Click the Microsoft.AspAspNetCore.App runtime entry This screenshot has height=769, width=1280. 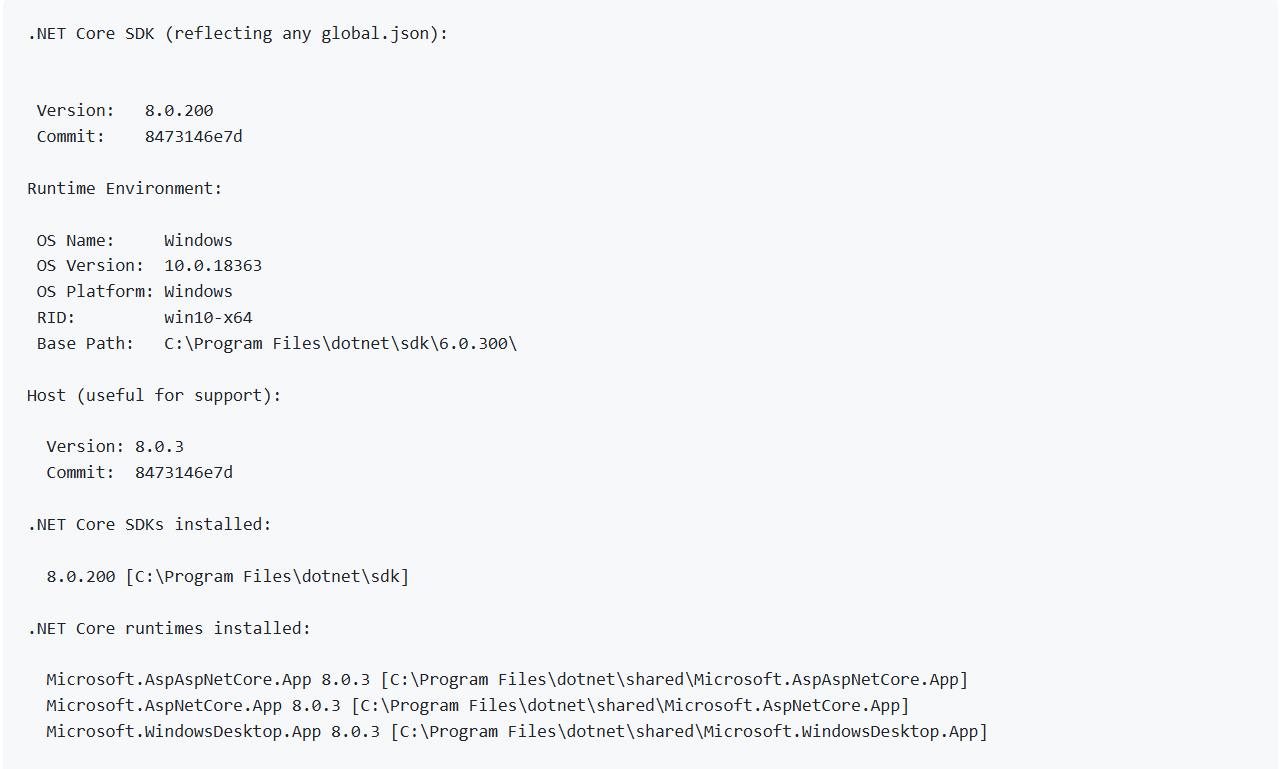(507, 680)
